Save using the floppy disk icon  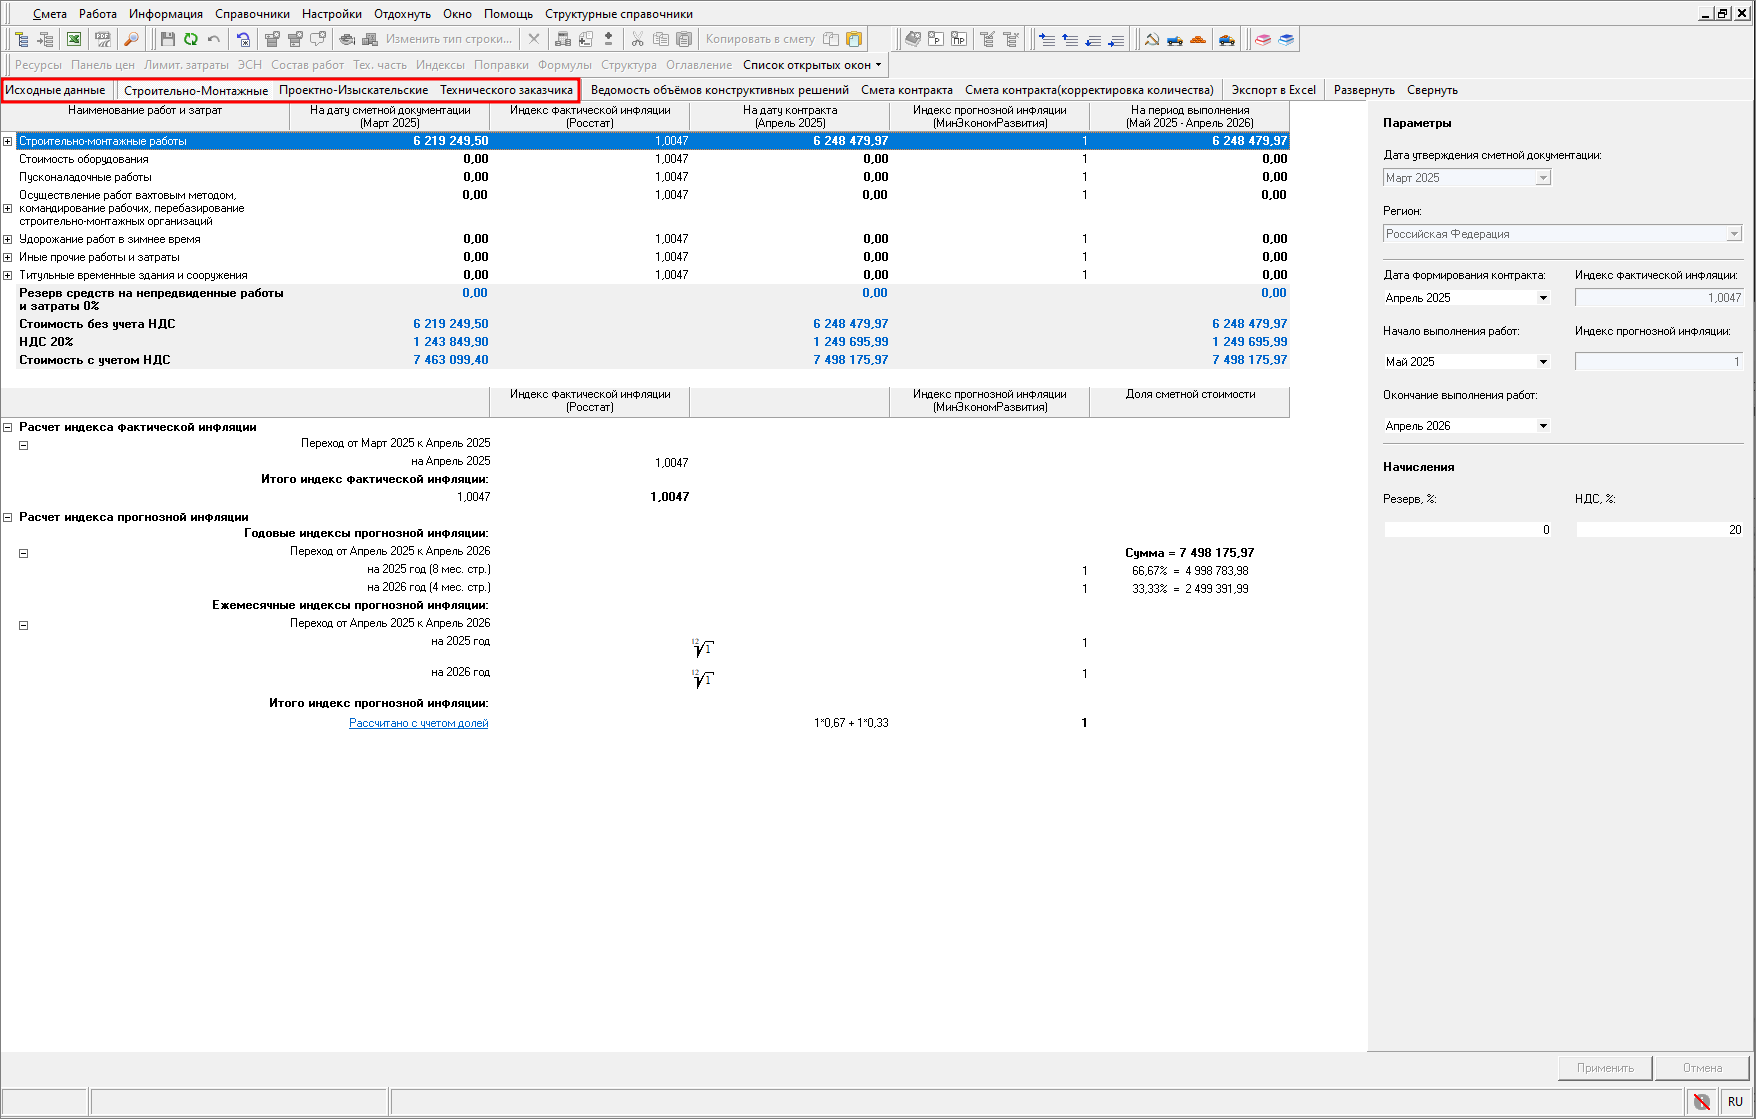pos(167,39)
